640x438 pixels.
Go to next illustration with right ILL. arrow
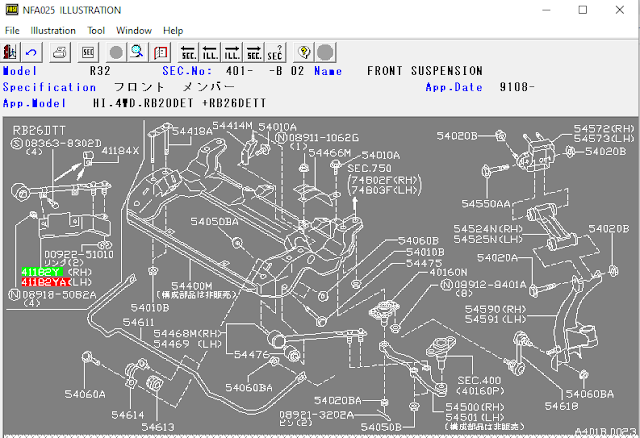pyautogui.click(x=232, y=53)
